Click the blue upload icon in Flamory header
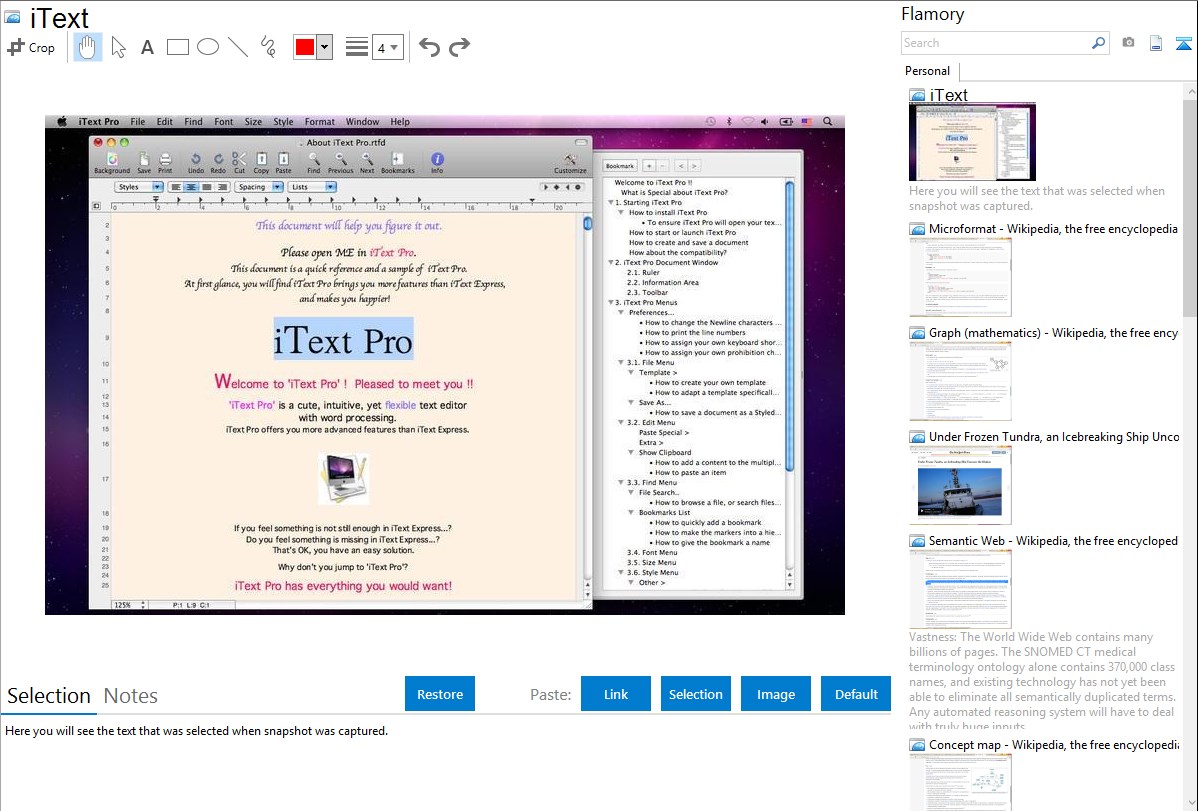Image resolution: width=1198 pixels, height=811 pixels. pyautogui.click(x=1183, y=43)
